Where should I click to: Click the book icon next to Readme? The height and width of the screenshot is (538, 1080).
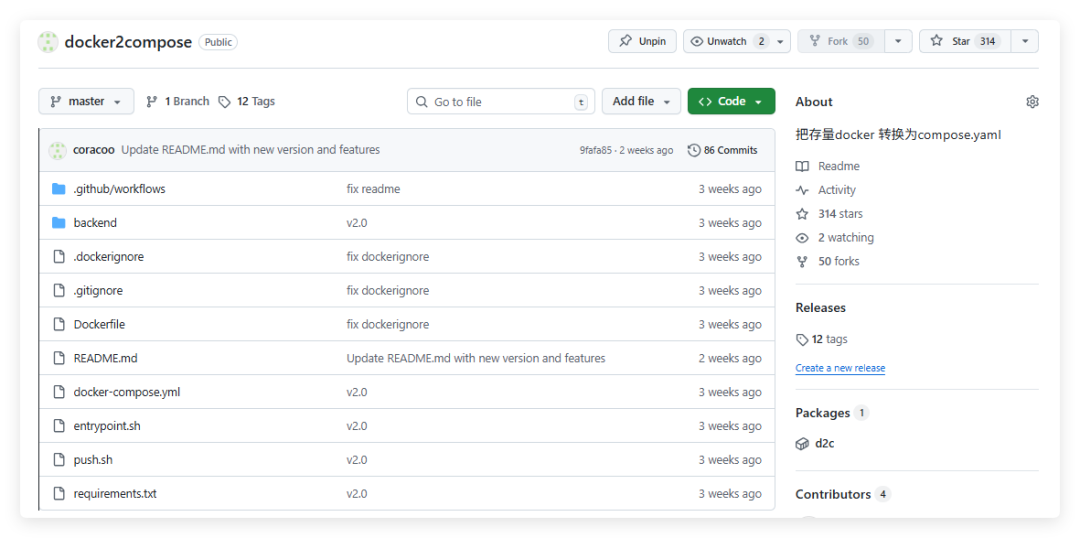pyautogui.click(x=802, y=166)
